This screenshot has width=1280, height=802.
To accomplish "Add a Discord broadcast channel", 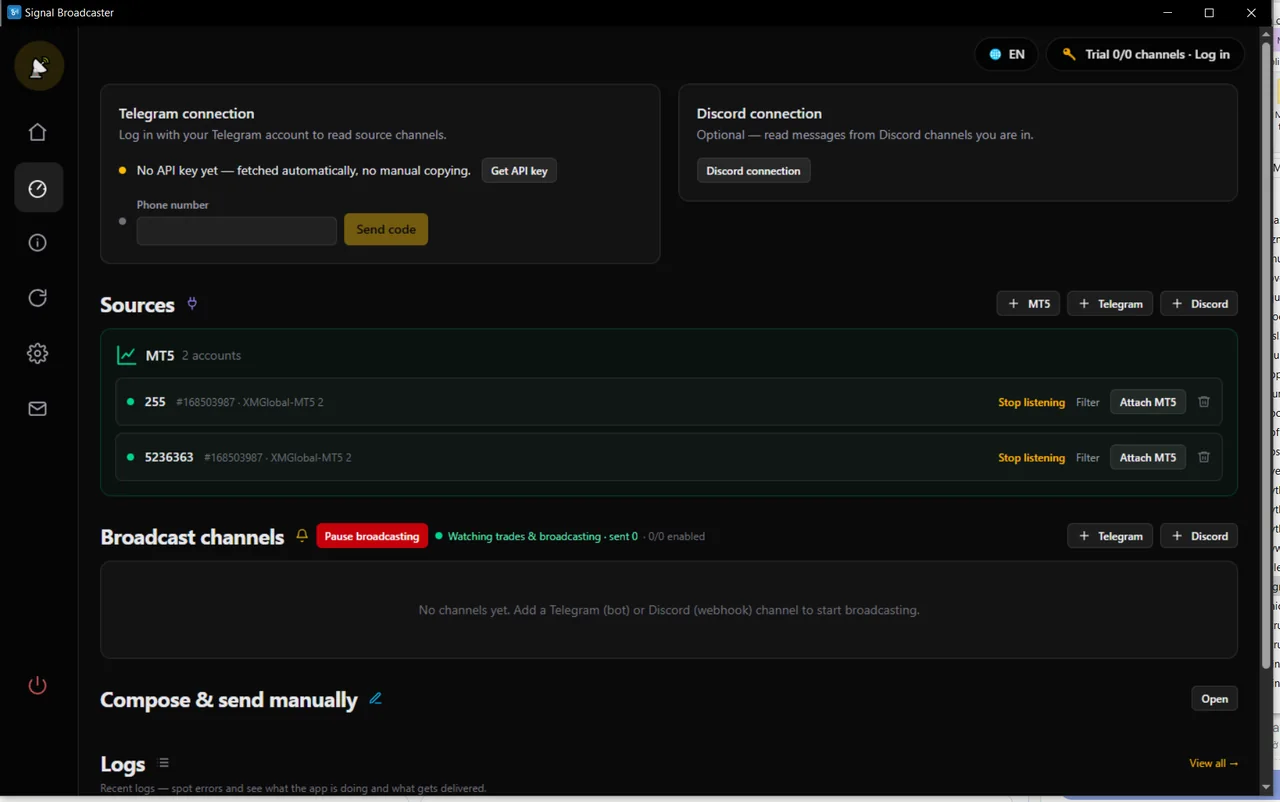I will [x=1199, y=536].
